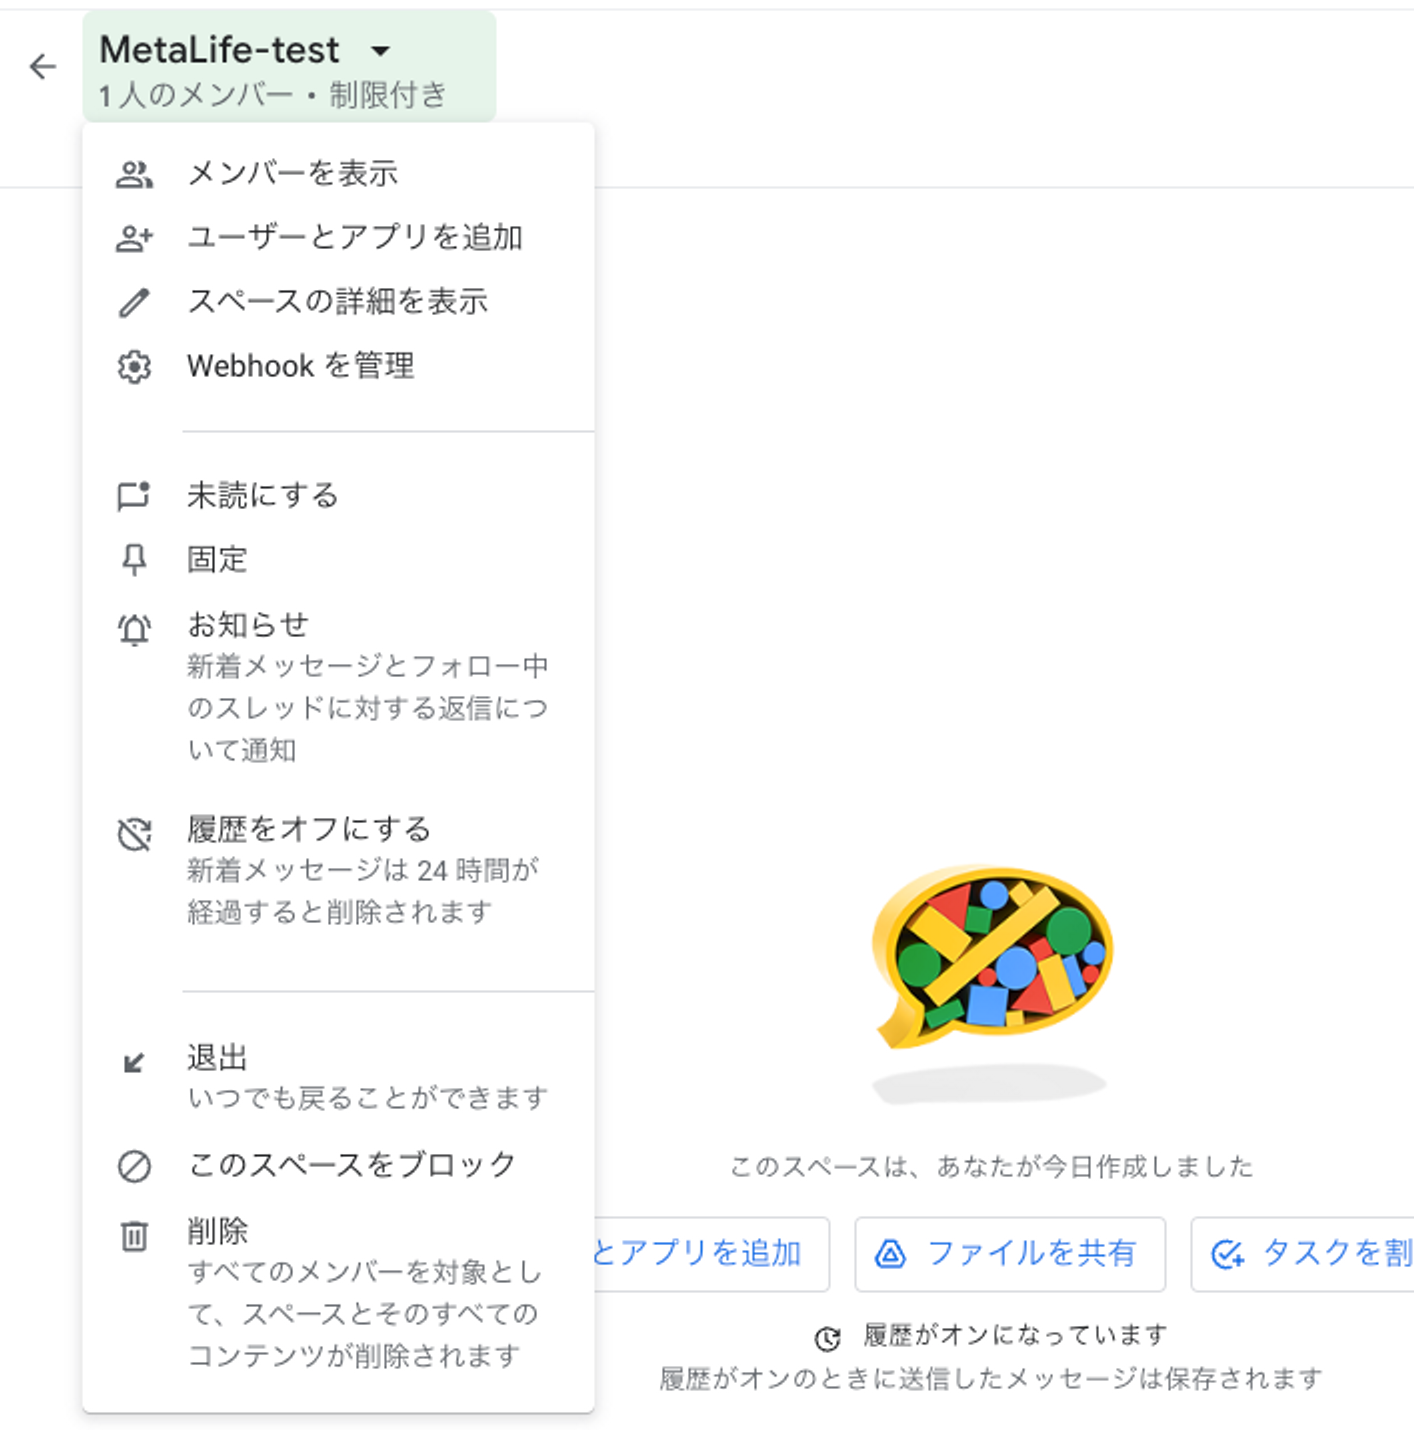Mark the space unread with 未読にする
This screenshot has height=1430, width=1414.
point(338,496)
